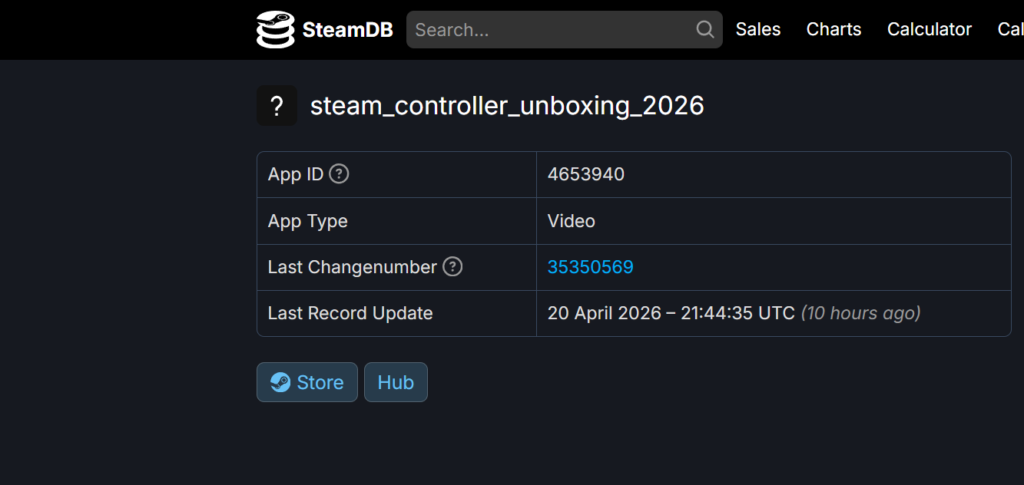Viewport: 1024px width, 485px height.
Task: Click the help icon beside App ID
Action: click(x=339, y=174)
